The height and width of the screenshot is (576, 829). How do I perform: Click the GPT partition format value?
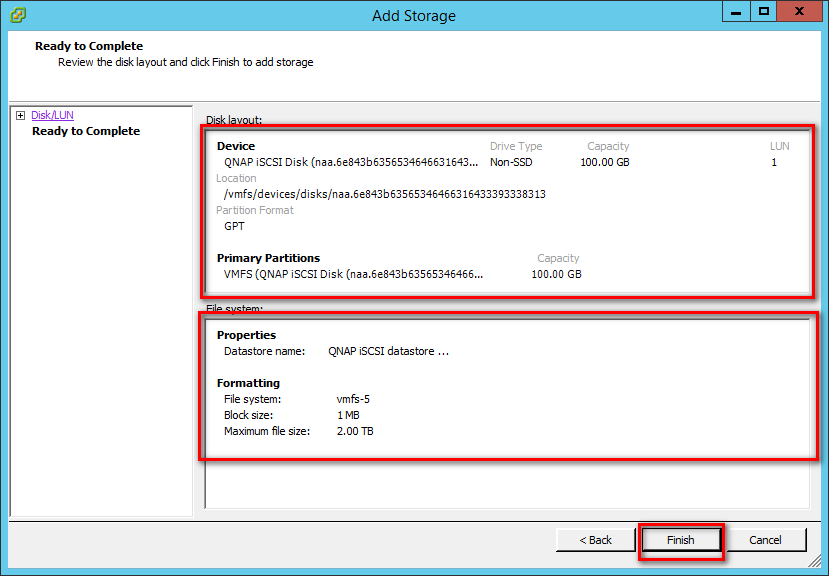point(234,226)
